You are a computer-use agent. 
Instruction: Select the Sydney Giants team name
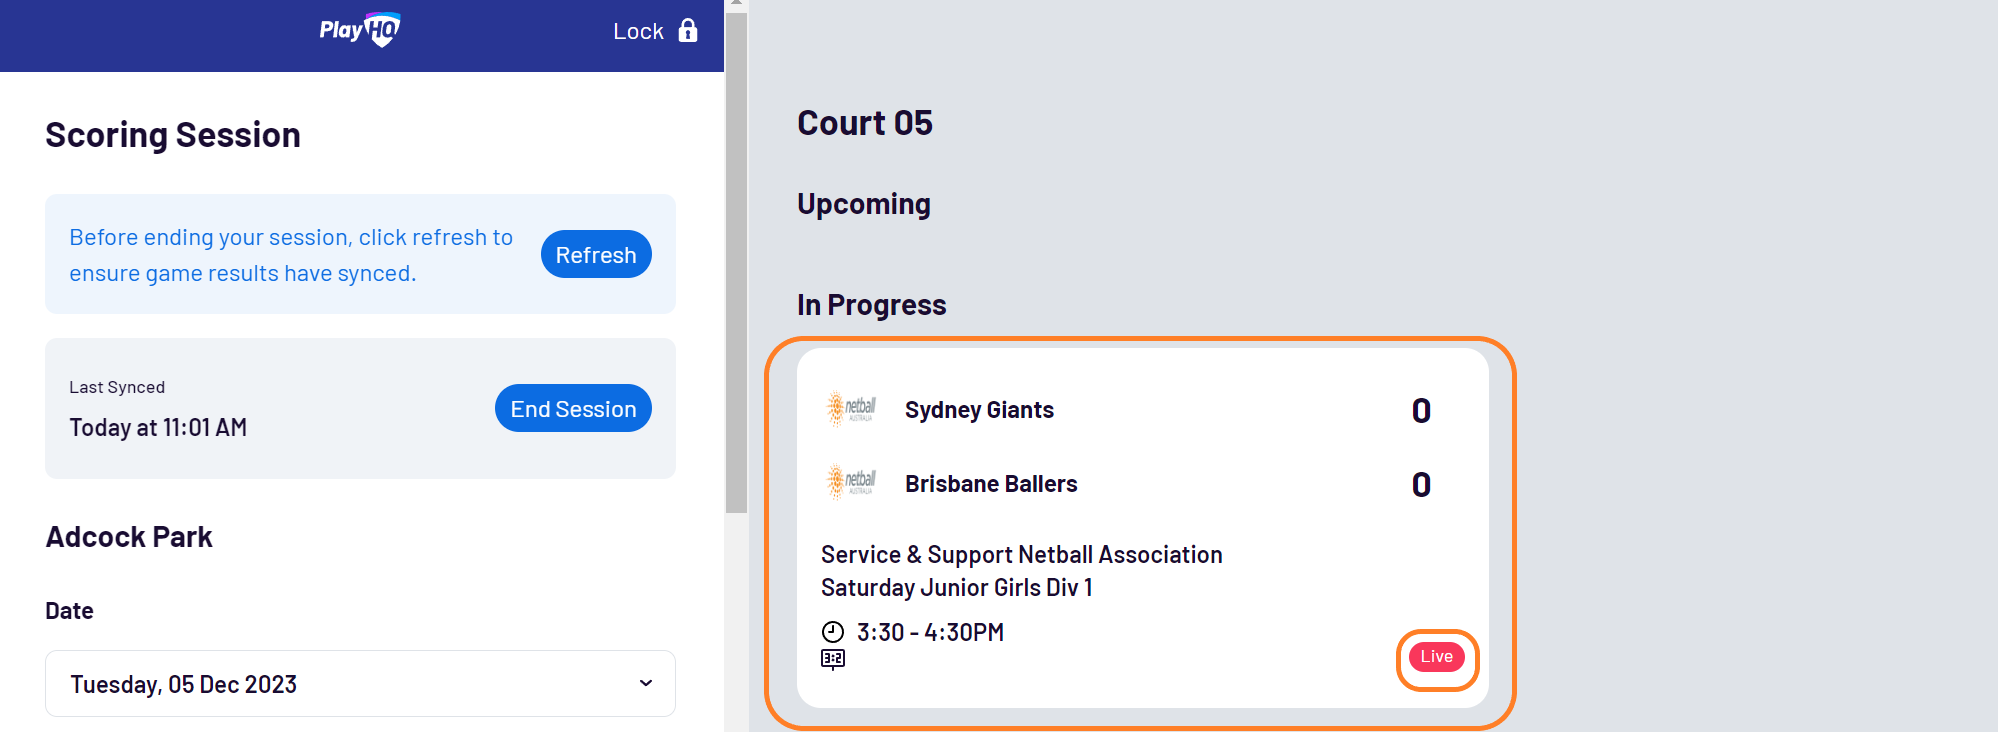point(979,410)
